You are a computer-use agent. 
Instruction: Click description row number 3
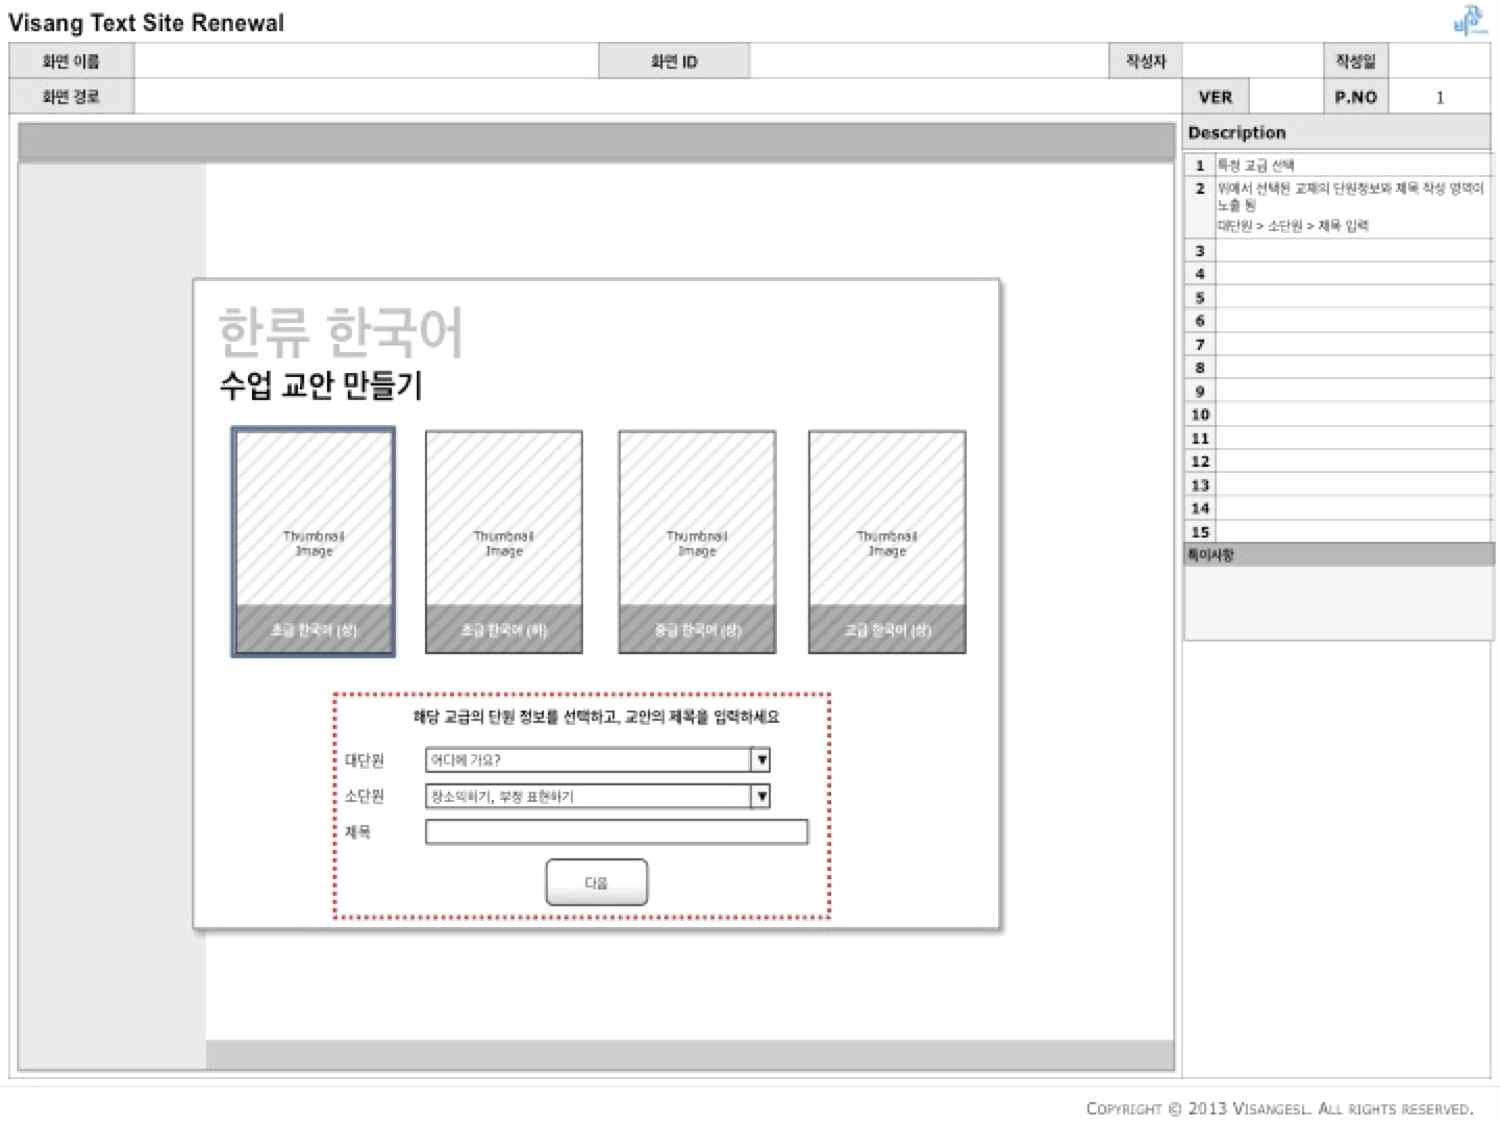(1200, 251)
